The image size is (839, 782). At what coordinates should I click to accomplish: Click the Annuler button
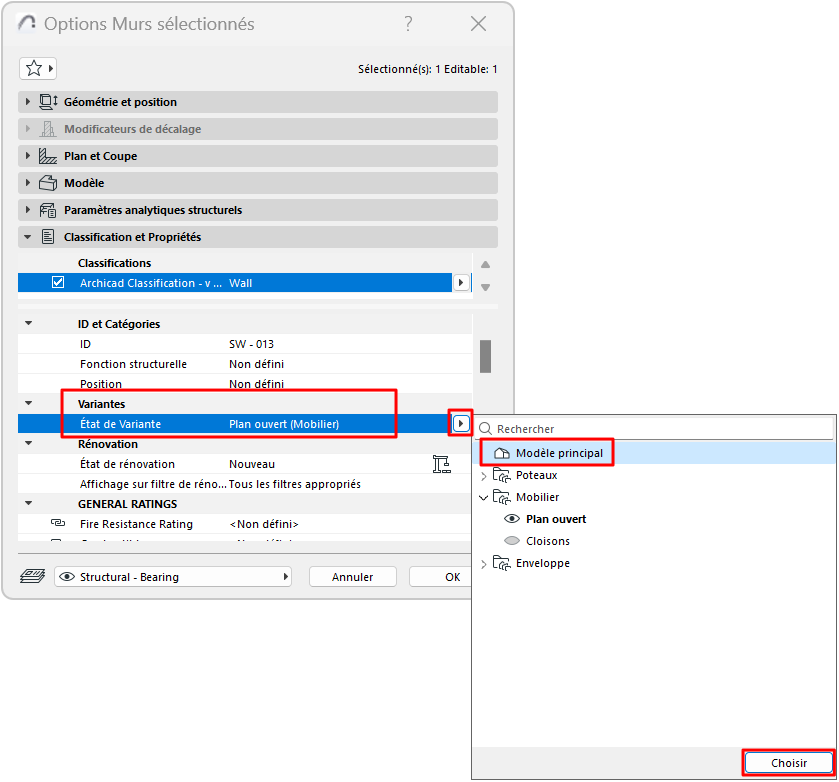tap(353, 576)
